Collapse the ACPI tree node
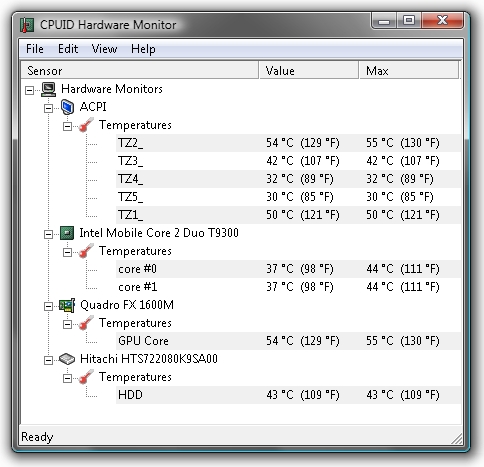The width and height of the screenshot is (484, 467). (x=48, y=108)
